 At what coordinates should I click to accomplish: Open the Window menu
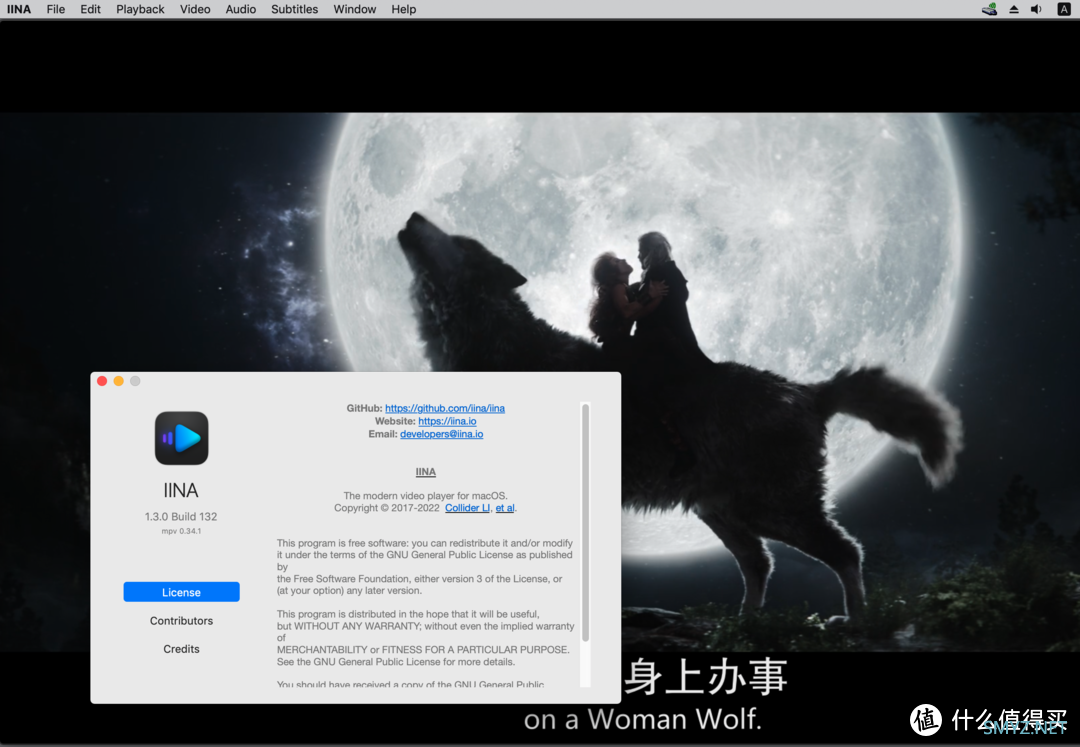[x=355, y=9]
